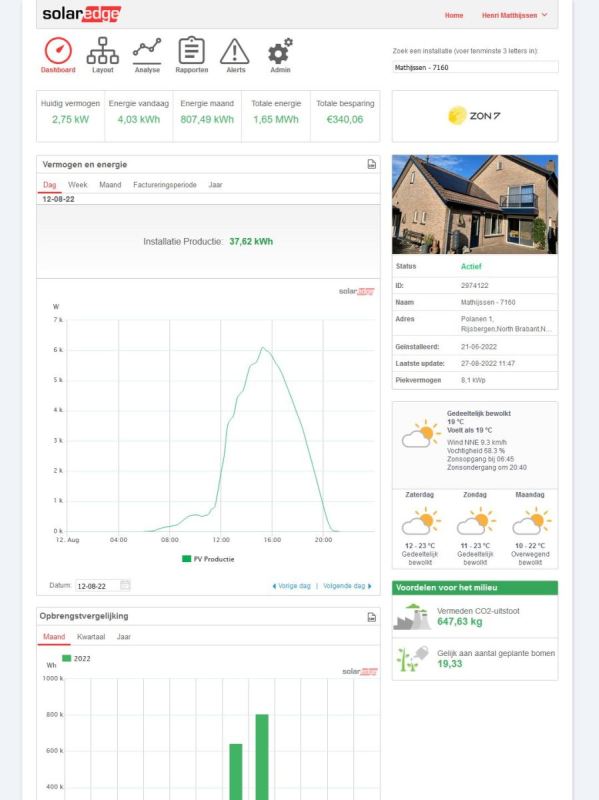Open the Admin gears icon
The height and width of the screenshot is (800, 599).
coord(280,51)
